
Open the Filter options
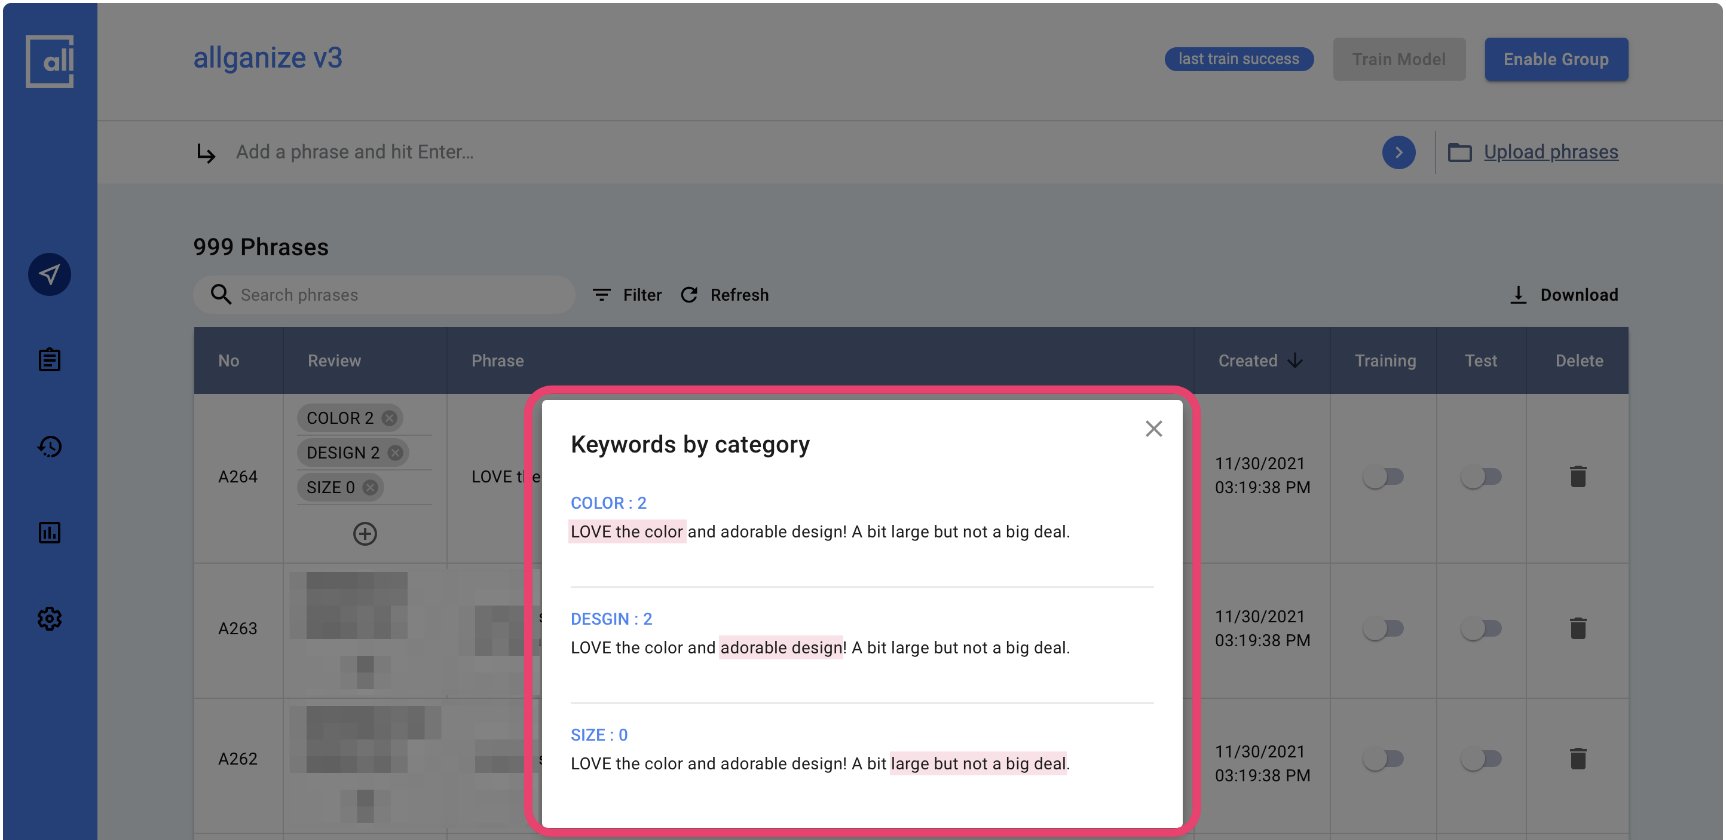[627, 295]
